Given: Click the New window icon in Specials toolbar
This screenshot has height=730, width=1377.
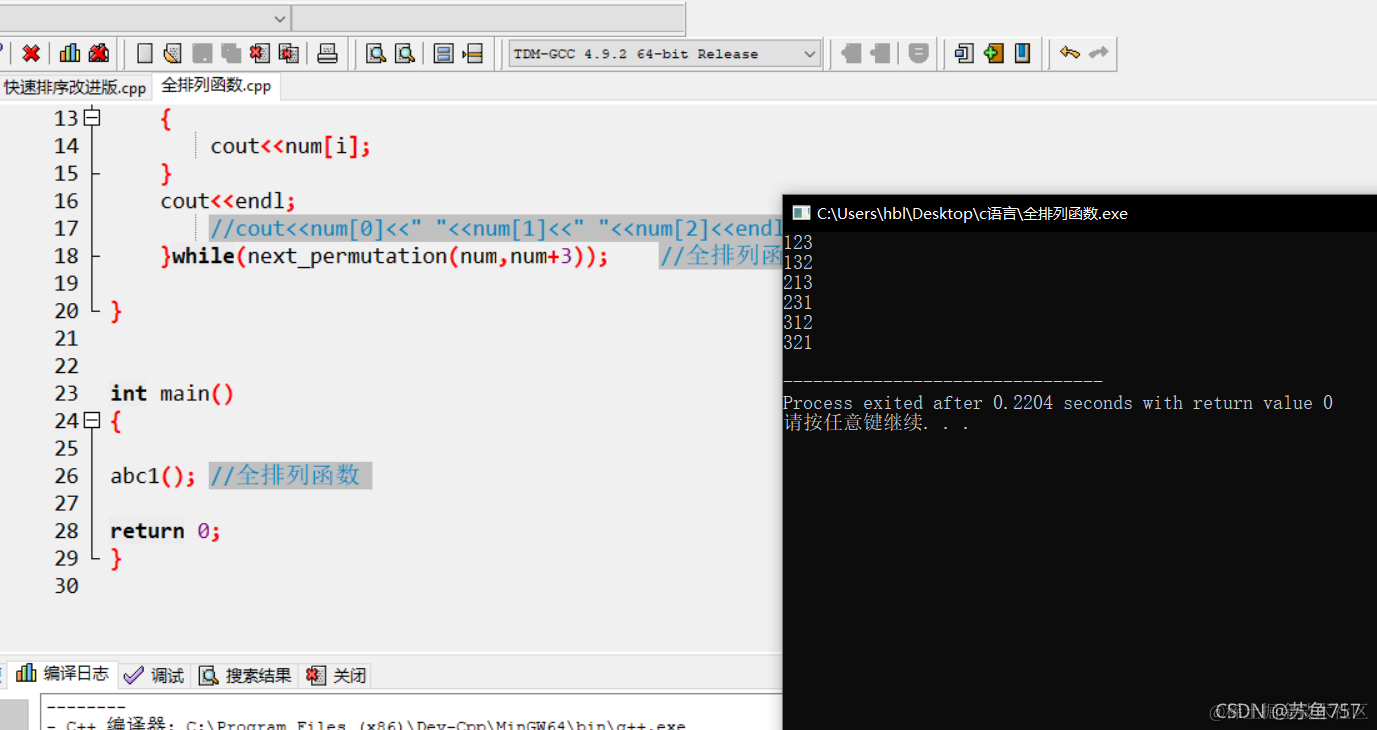Looking at the screenshot, I should [964, 53].
